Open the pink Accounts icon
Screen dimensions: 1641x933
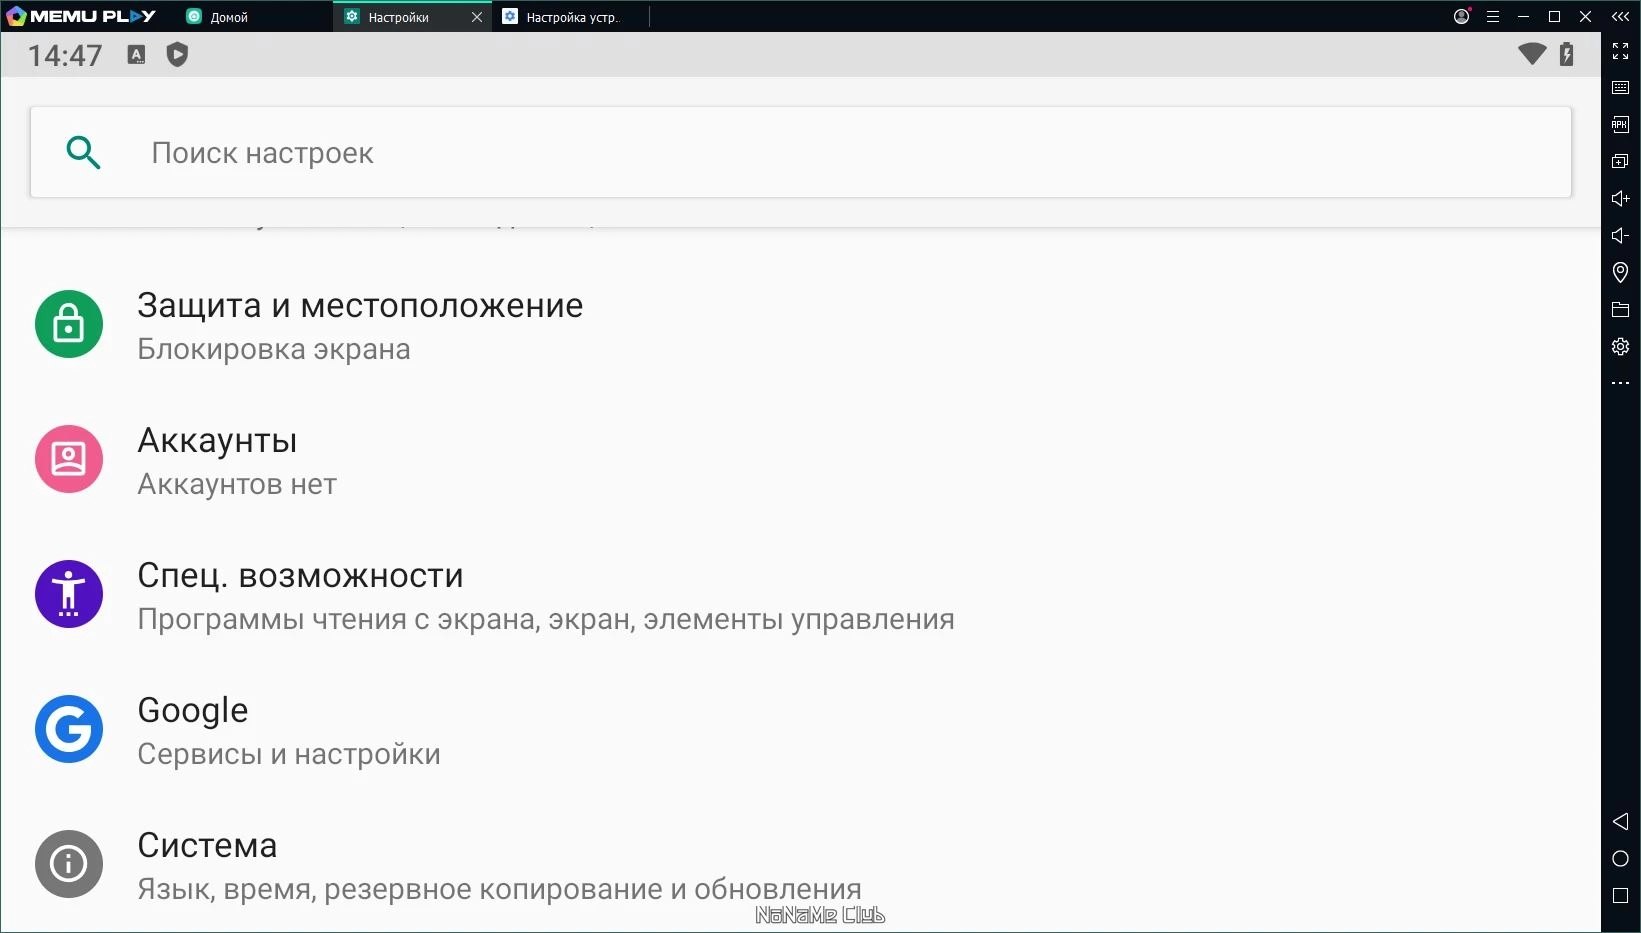[x=69, y=459]
